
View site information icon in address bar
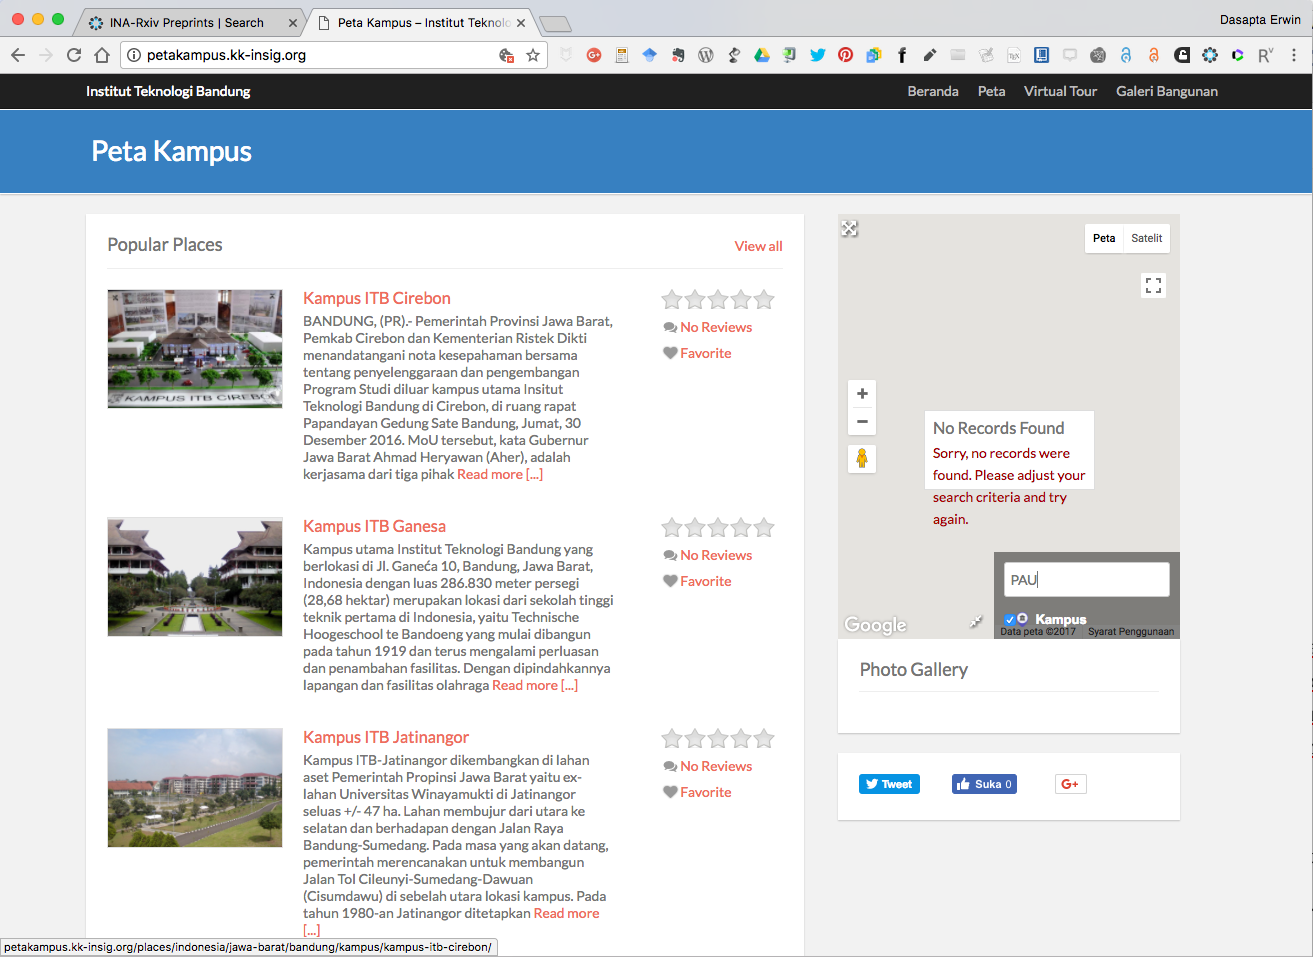click(x=134, y=55)
